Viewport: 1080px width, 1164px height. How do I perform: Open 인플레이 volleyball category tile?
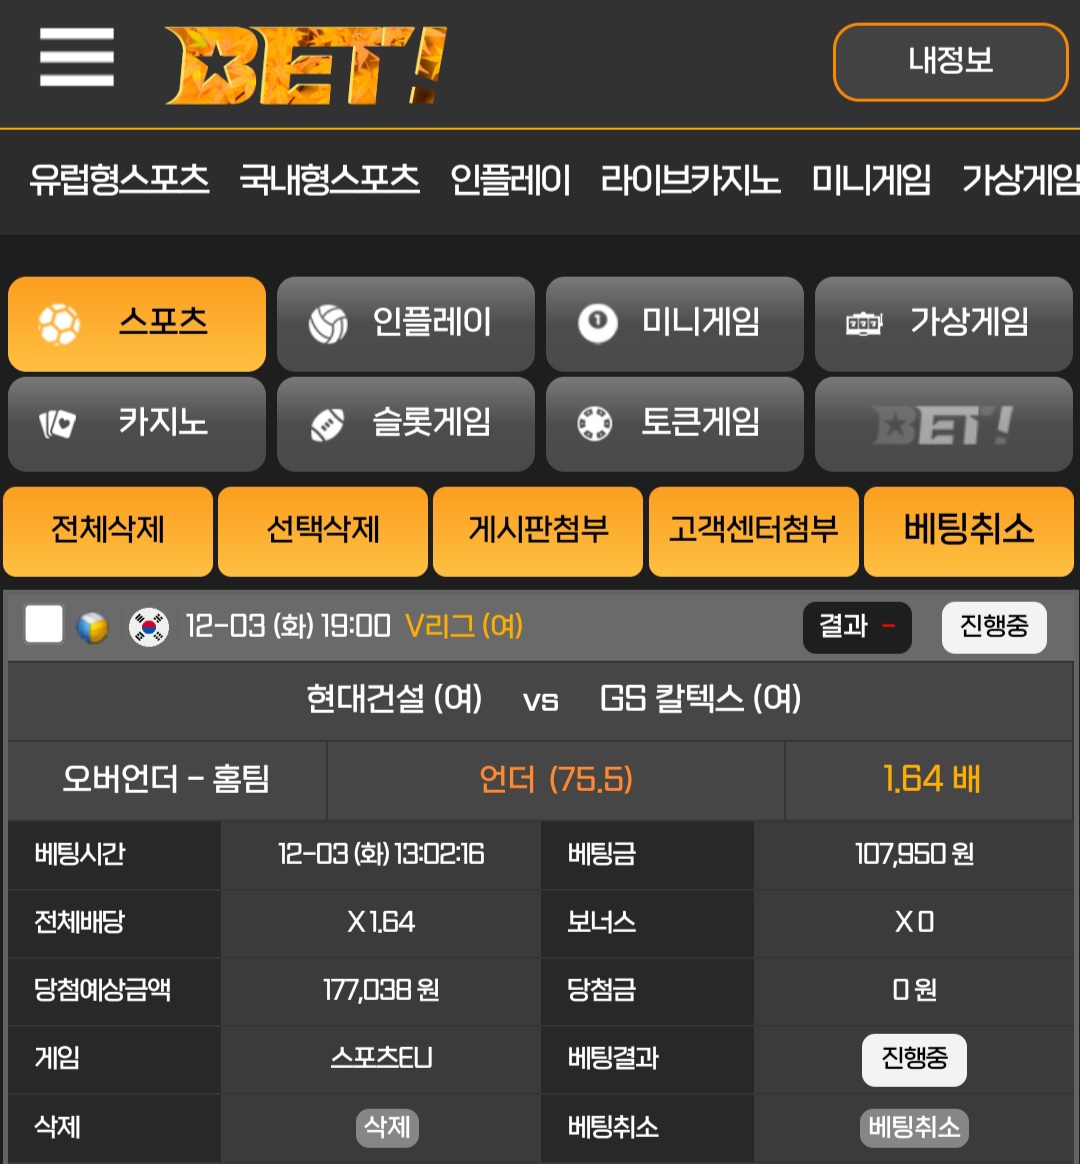(405, 324)
